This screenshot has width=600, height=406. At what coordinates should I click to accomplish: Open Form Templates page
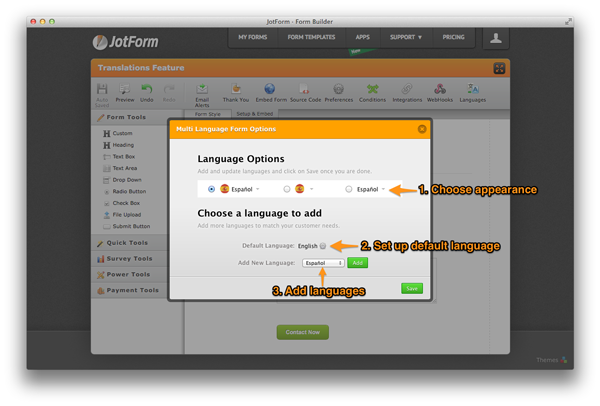[x=311, y=37]
